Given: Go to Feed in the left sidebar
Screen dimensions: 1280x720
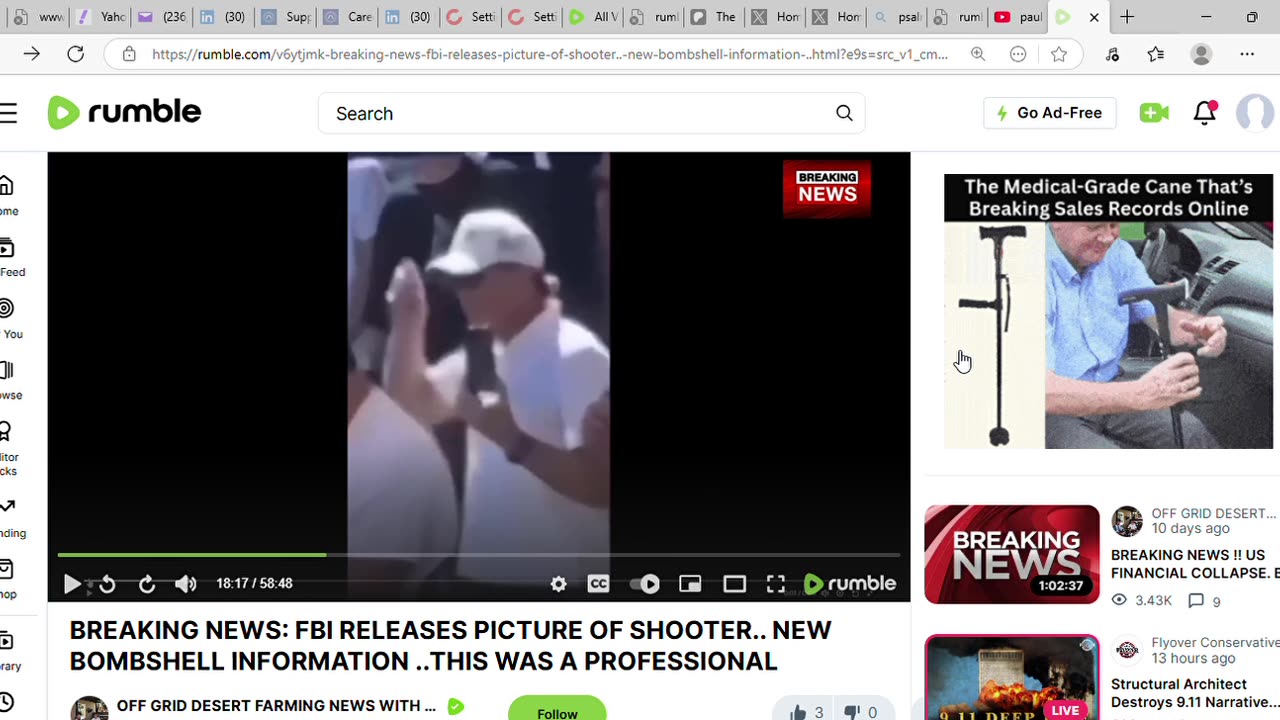Looking at the screenshot, I should click(10, 257).
